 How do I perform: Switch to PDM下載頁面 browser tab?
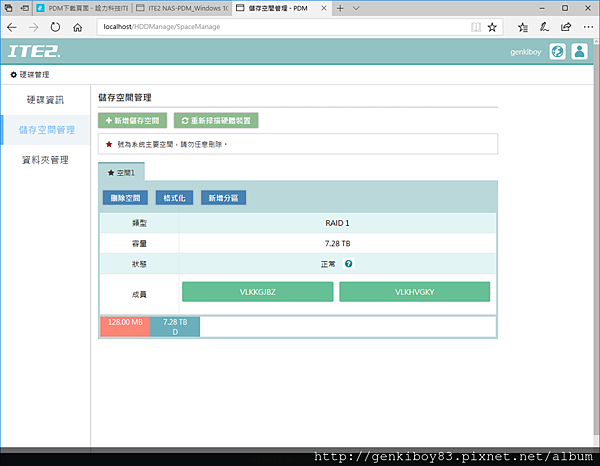[x=82, y=8]
